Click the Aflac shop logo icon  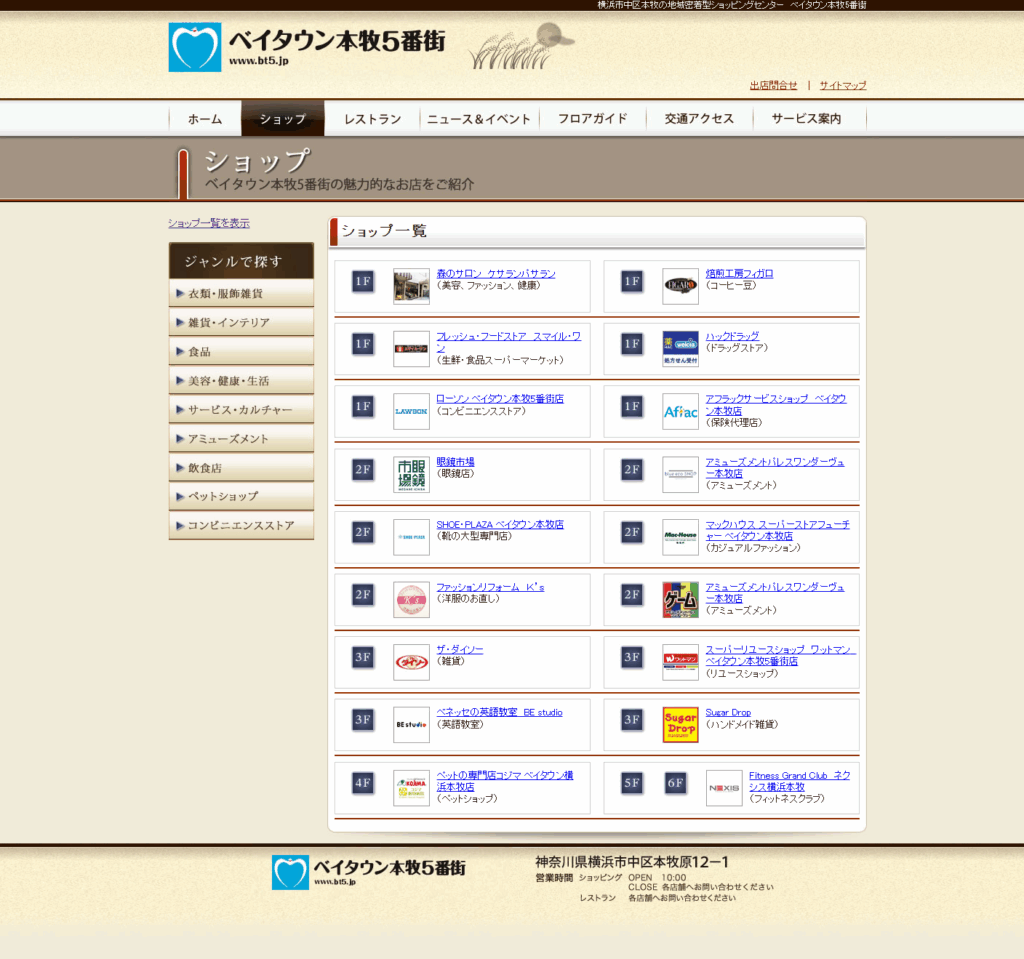pos(680,411)
